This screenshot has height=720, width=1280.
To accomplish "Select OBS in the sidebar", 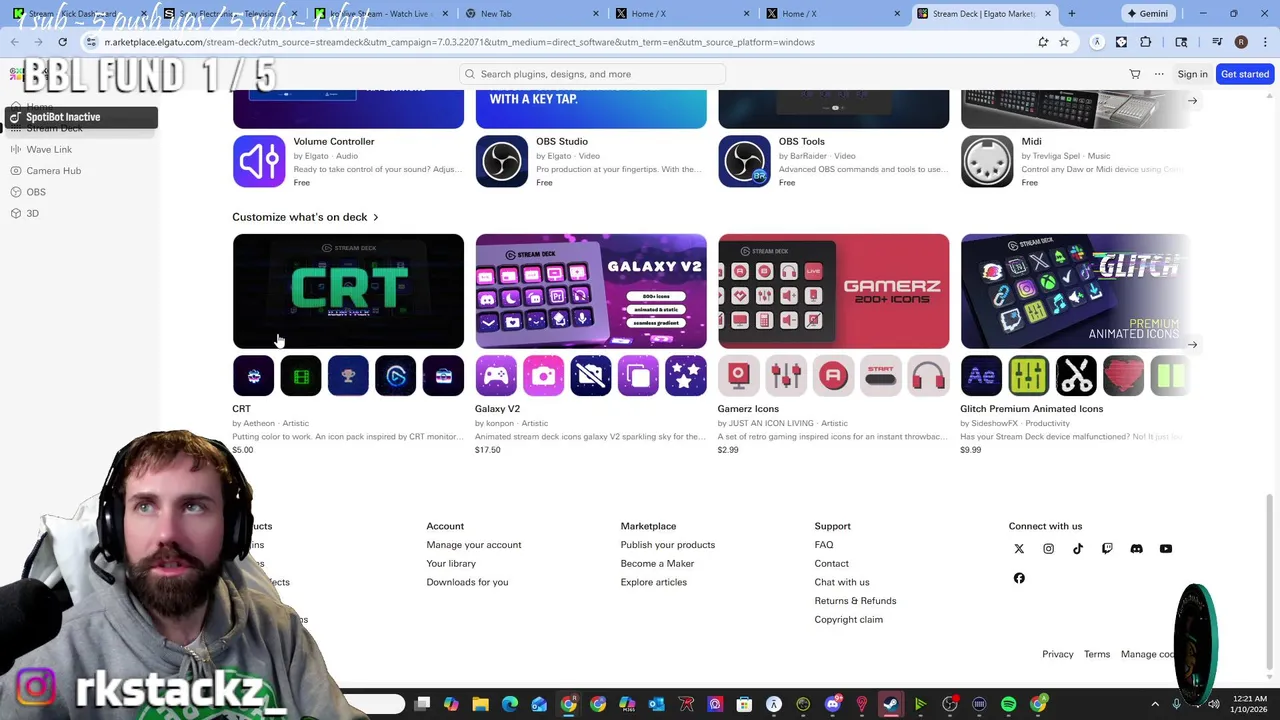I will point(36,192).
